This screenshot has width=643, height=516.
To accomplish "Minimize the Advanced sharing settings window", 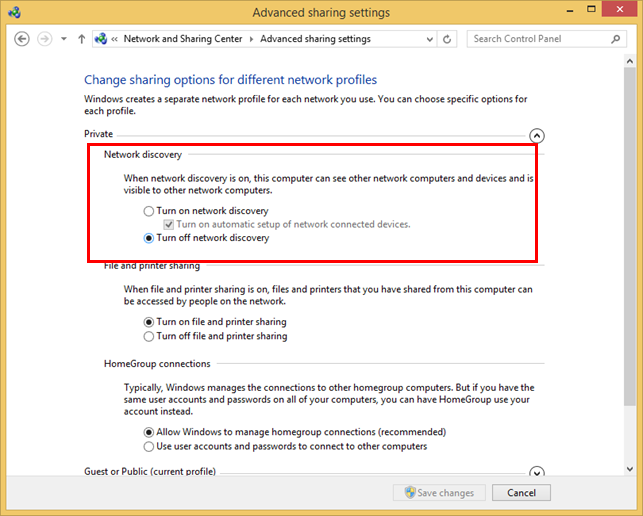I will coord(570,10).
